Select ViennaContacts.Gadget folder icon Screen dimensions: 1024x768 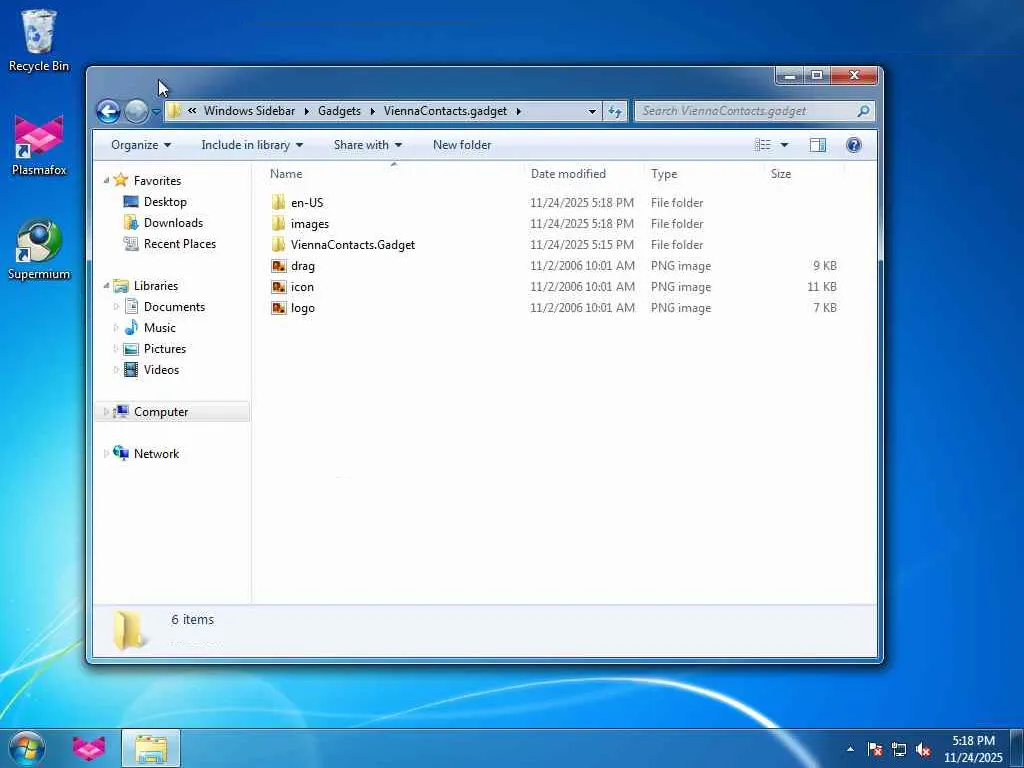(279, 244)
